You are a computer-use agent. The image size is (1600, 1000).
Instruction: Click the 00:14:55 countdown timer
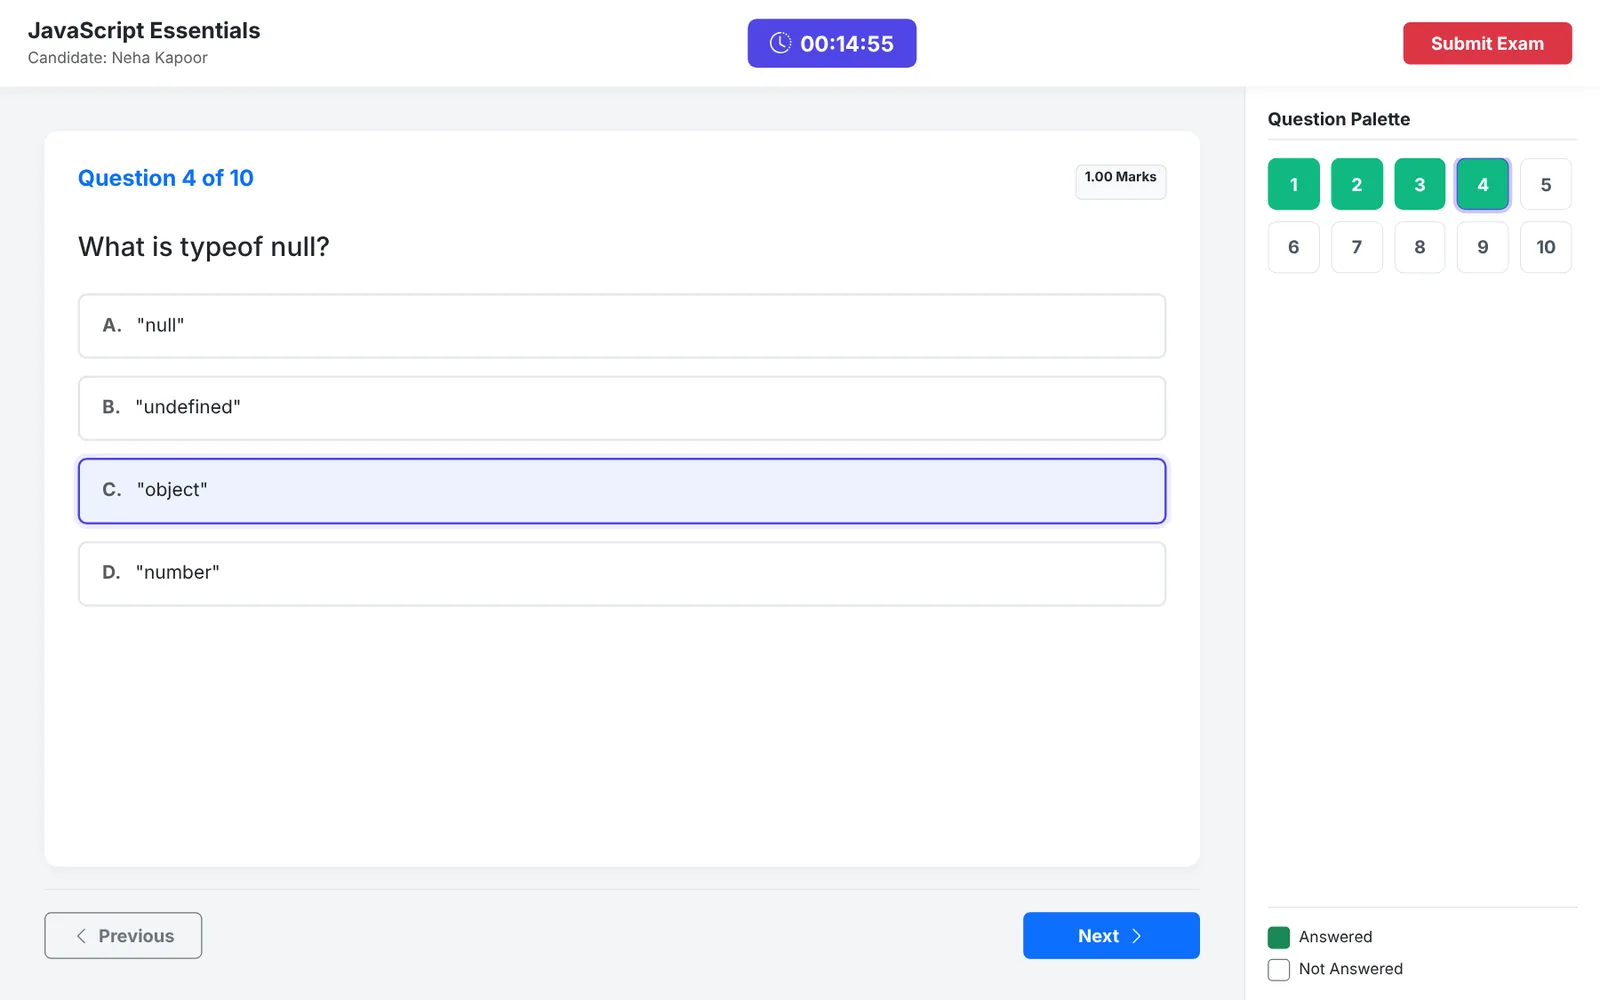click(x=832, y=43)
